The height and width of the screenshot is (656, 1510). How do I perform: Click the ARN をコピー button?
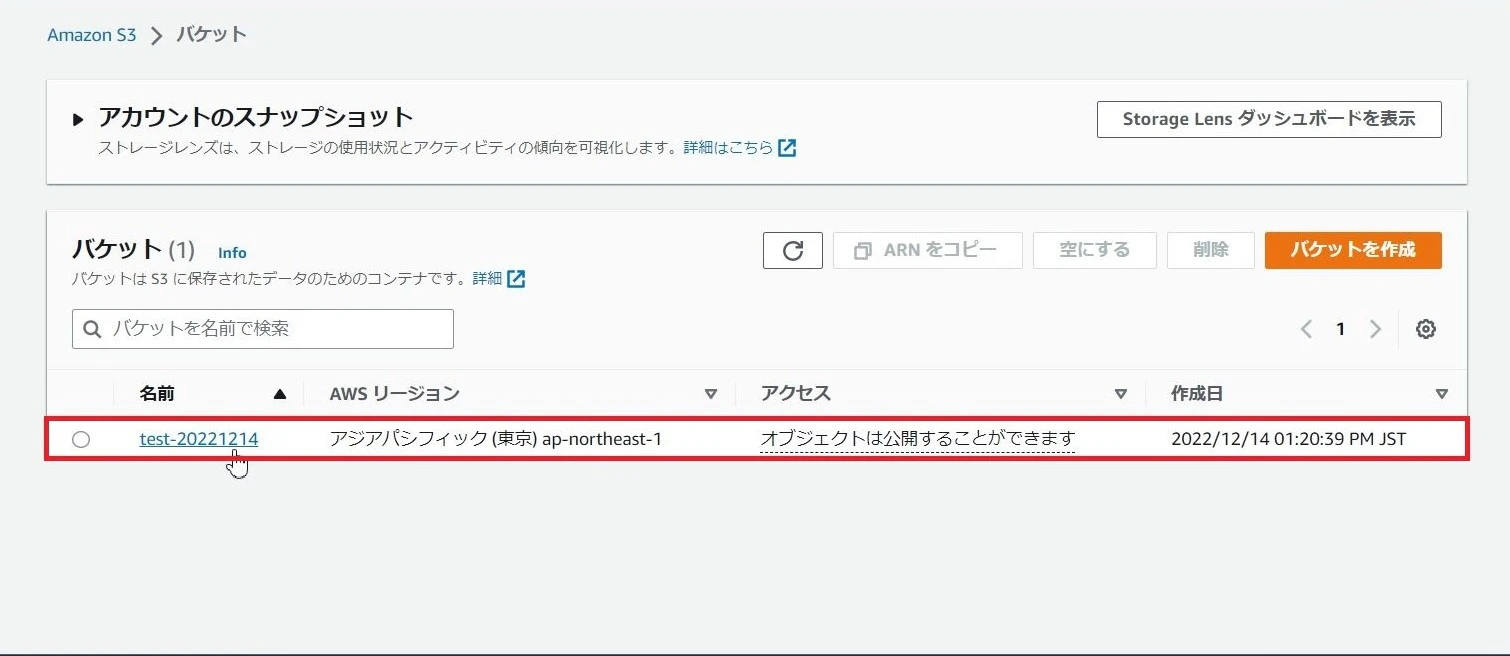pos(927,250)
